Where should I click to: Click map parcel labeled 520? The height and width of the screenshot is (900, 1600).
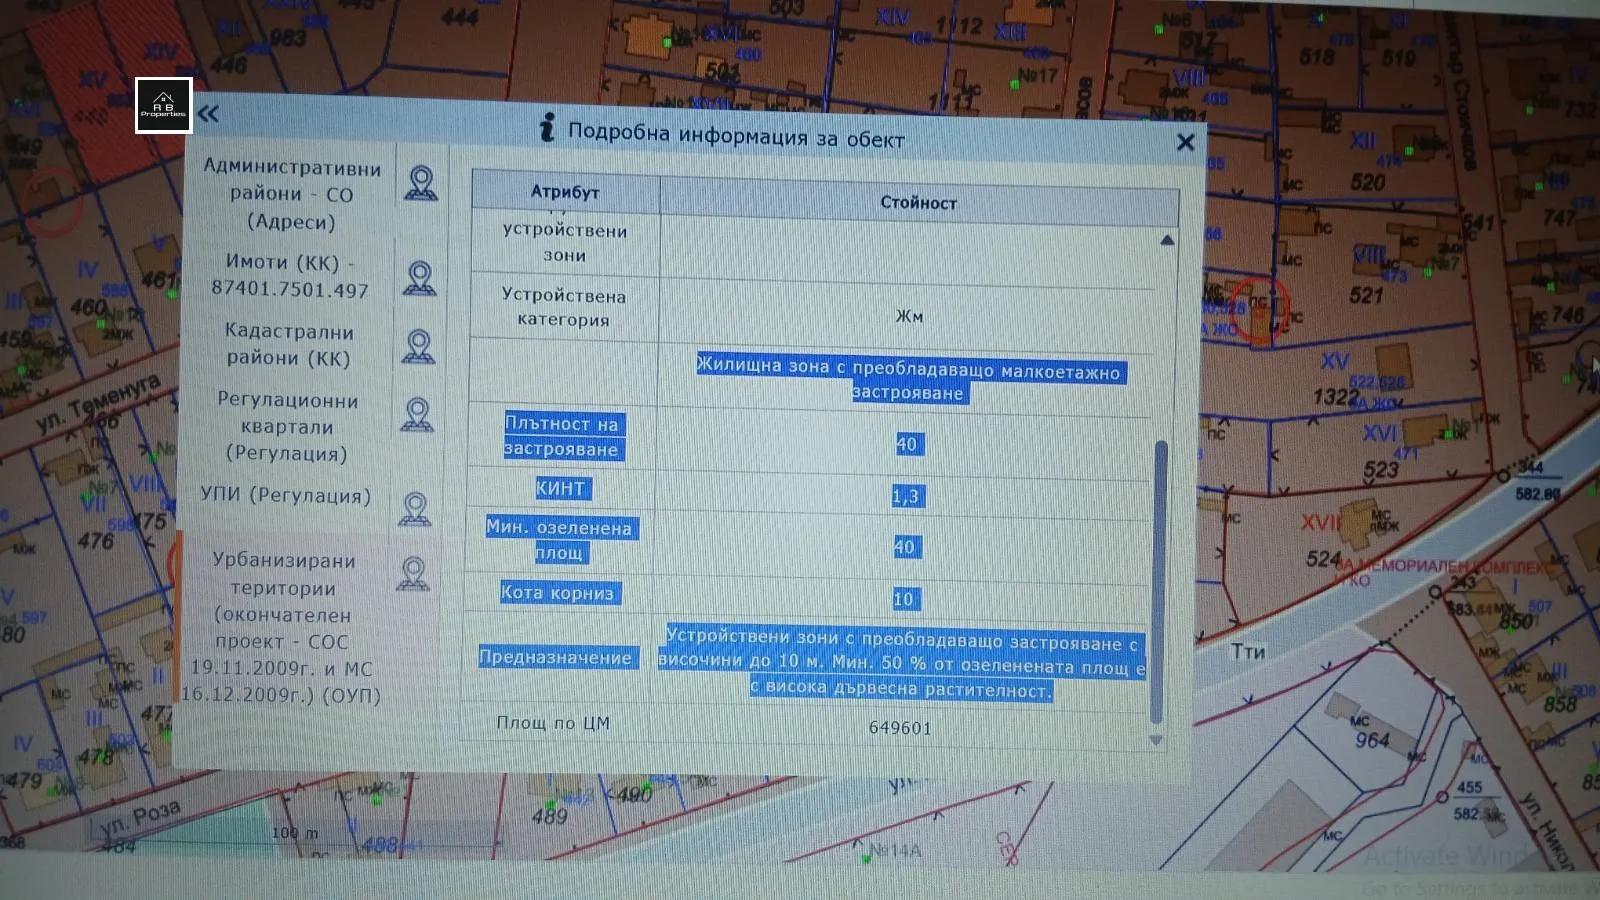pyautogui.click(x=1367, y=182)
